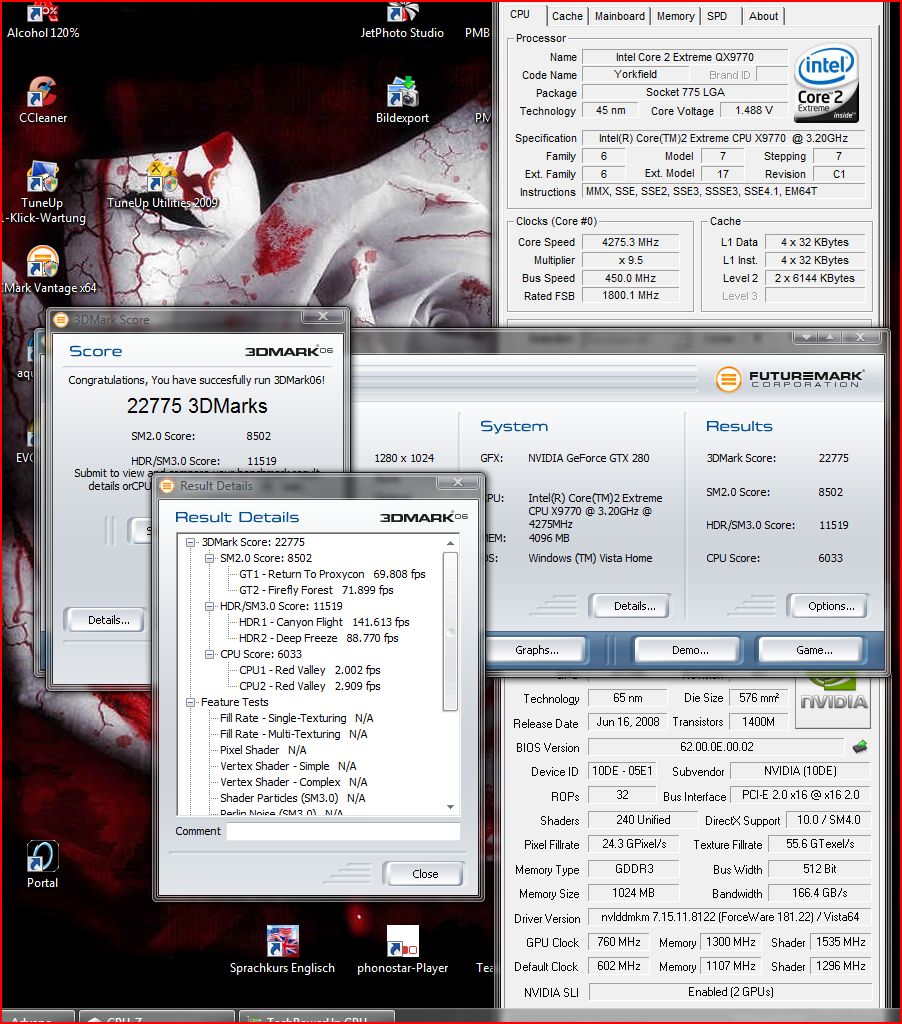This screenshot has height=1024, width=902.
Task: Click the Result Details vertical scrollbar thumb
Action: coord(450,631)
